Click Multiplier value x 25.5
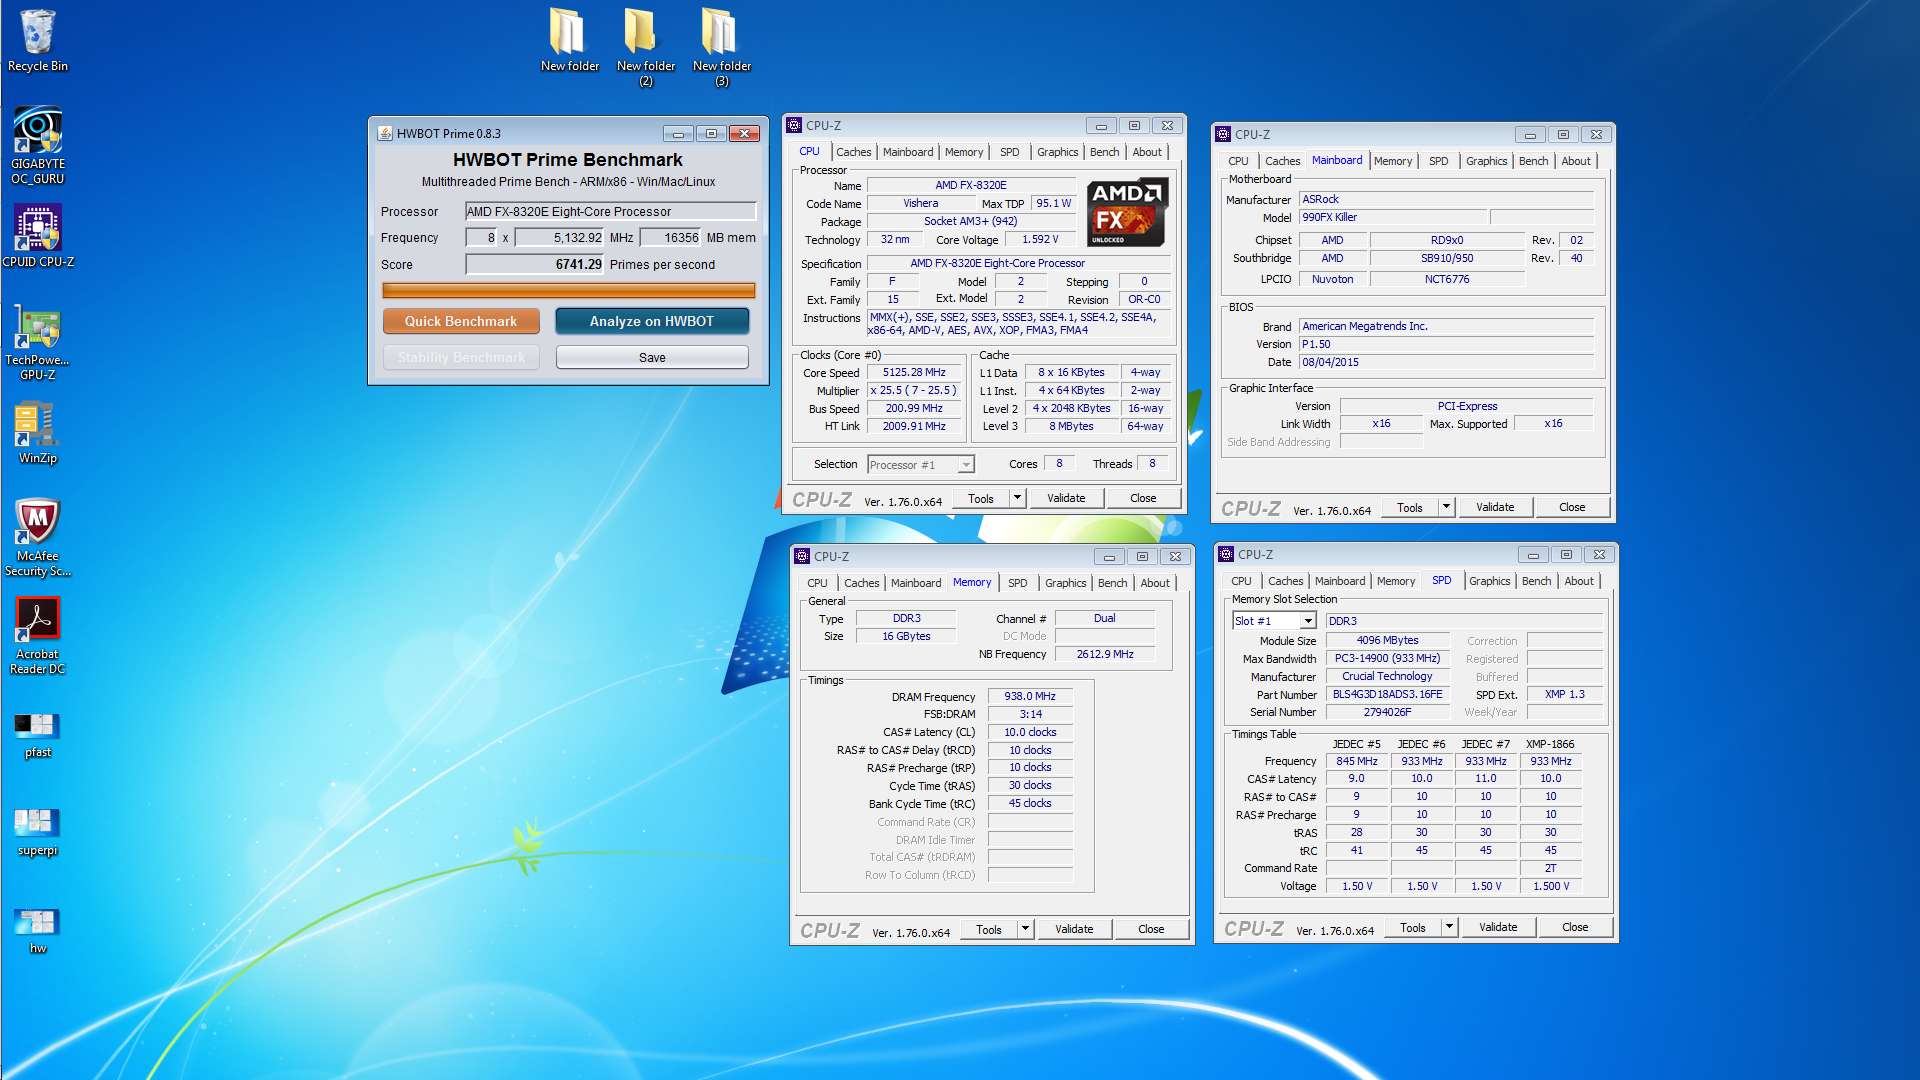This screenshot has height=1080, width=1920. point(914,390)
